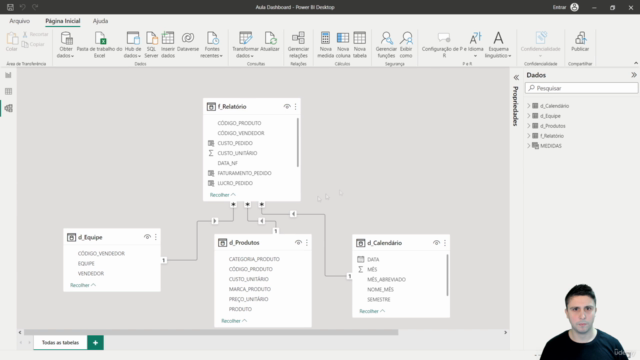The image size is (640, 360).
Task: Open Hub de dados
Action: (x=133, y=44)
